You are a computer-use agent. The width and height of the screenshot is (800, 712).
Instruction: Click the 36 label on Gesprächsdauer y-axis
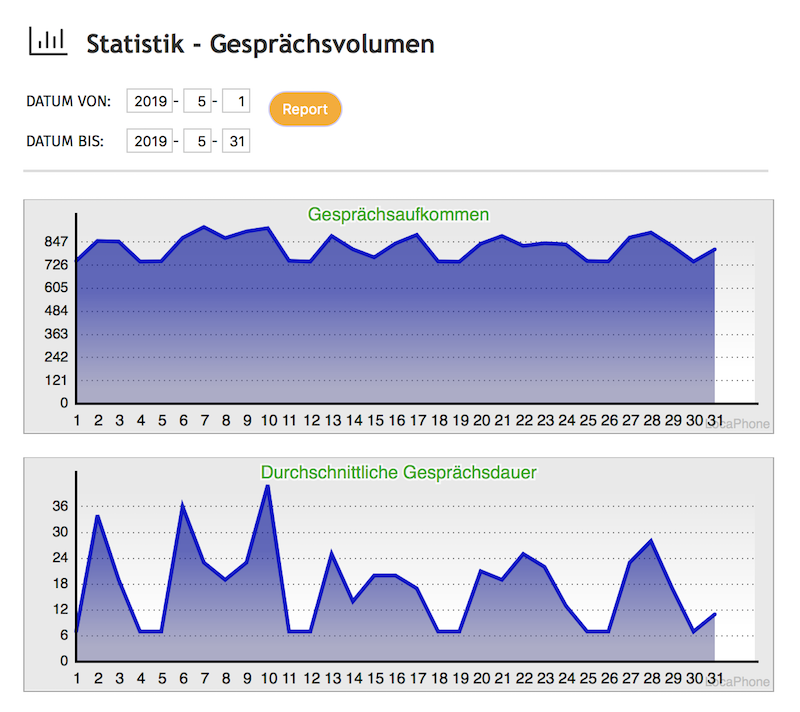(x=60, y=506)
